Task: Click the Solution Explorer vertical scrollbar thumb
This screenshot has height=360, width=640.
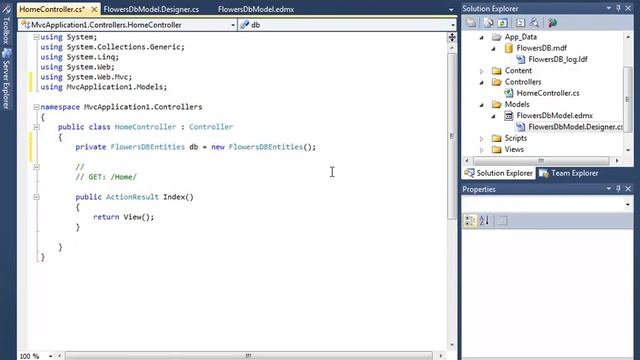Action: click(628, 99)
